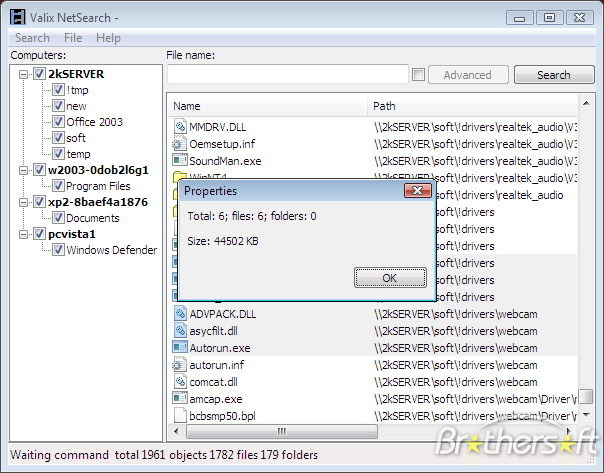Select the autorun.inf file name

click(216, 365)
